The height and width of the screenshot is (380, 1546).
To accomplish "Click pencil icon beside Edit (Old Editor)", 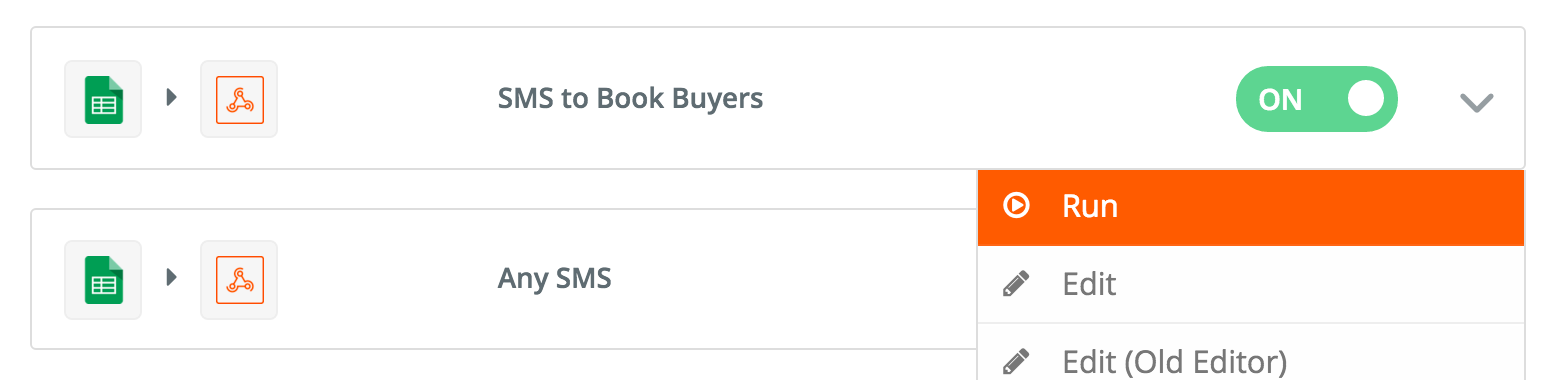I will pos(1016,361).
